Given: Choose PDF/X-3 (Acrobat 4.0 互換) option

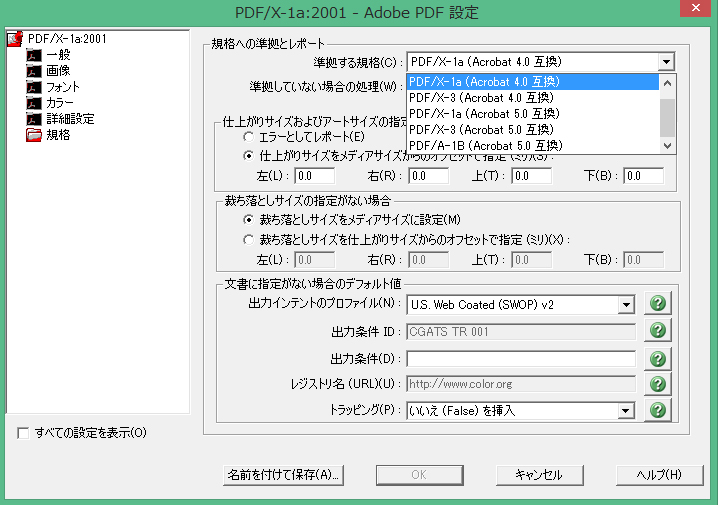Looking at the screenshot, I should point(533,98).
